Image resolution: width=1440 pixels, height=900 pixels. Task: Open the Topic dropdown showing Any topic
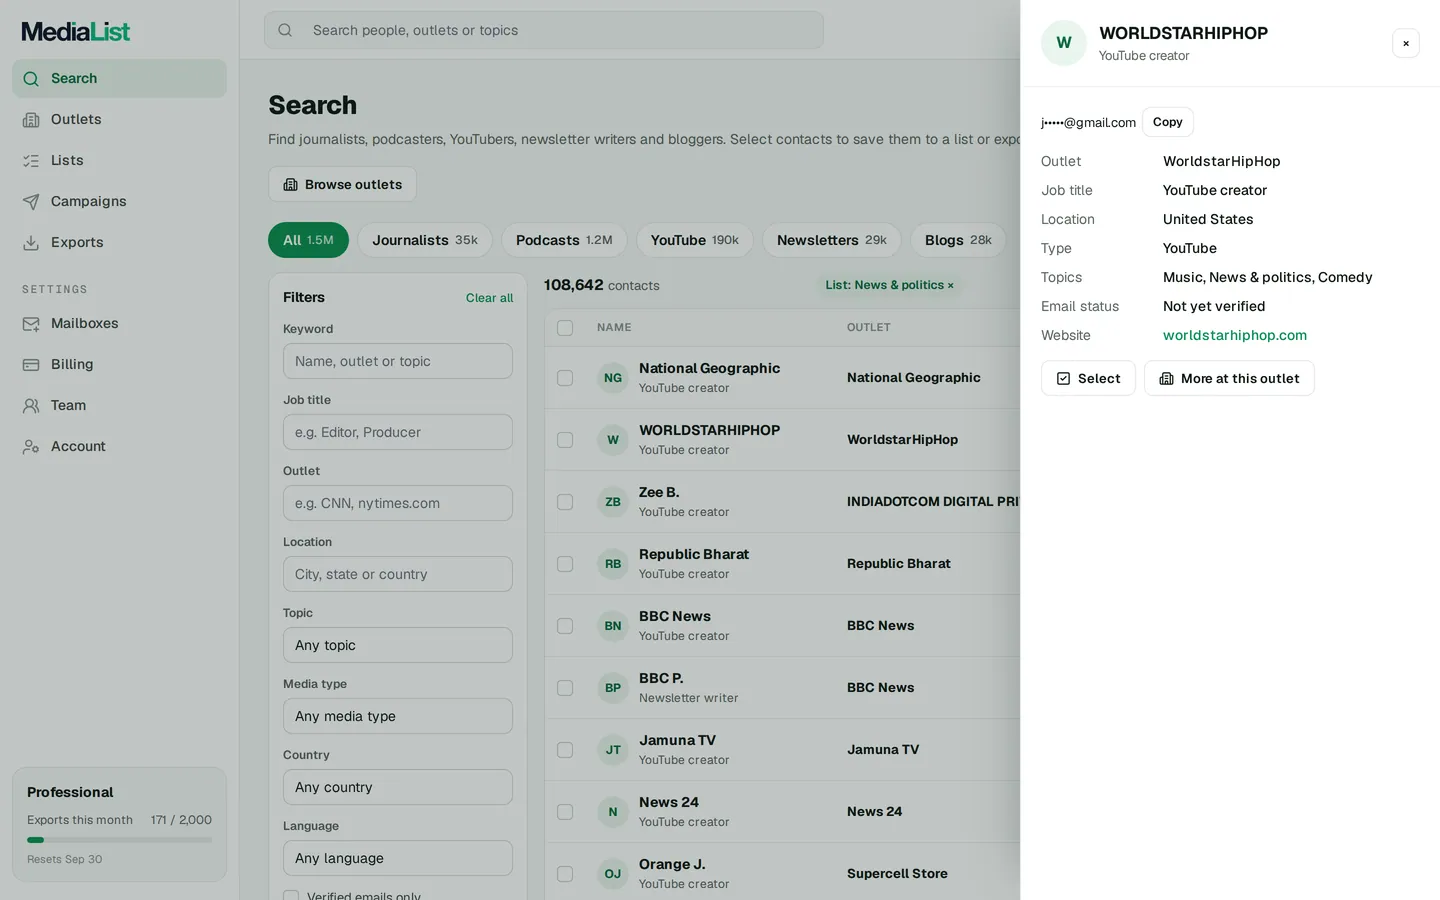[398, 645]
